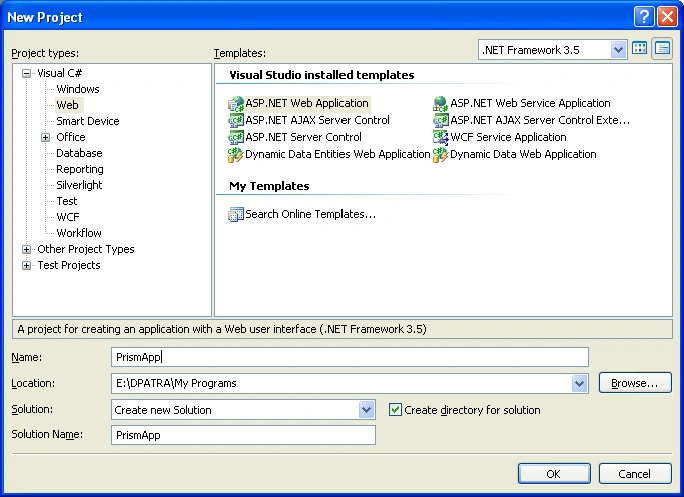Viewport: 684px width, 497px height.
Task: Click Browse to choose location
Action: (635, 383)
